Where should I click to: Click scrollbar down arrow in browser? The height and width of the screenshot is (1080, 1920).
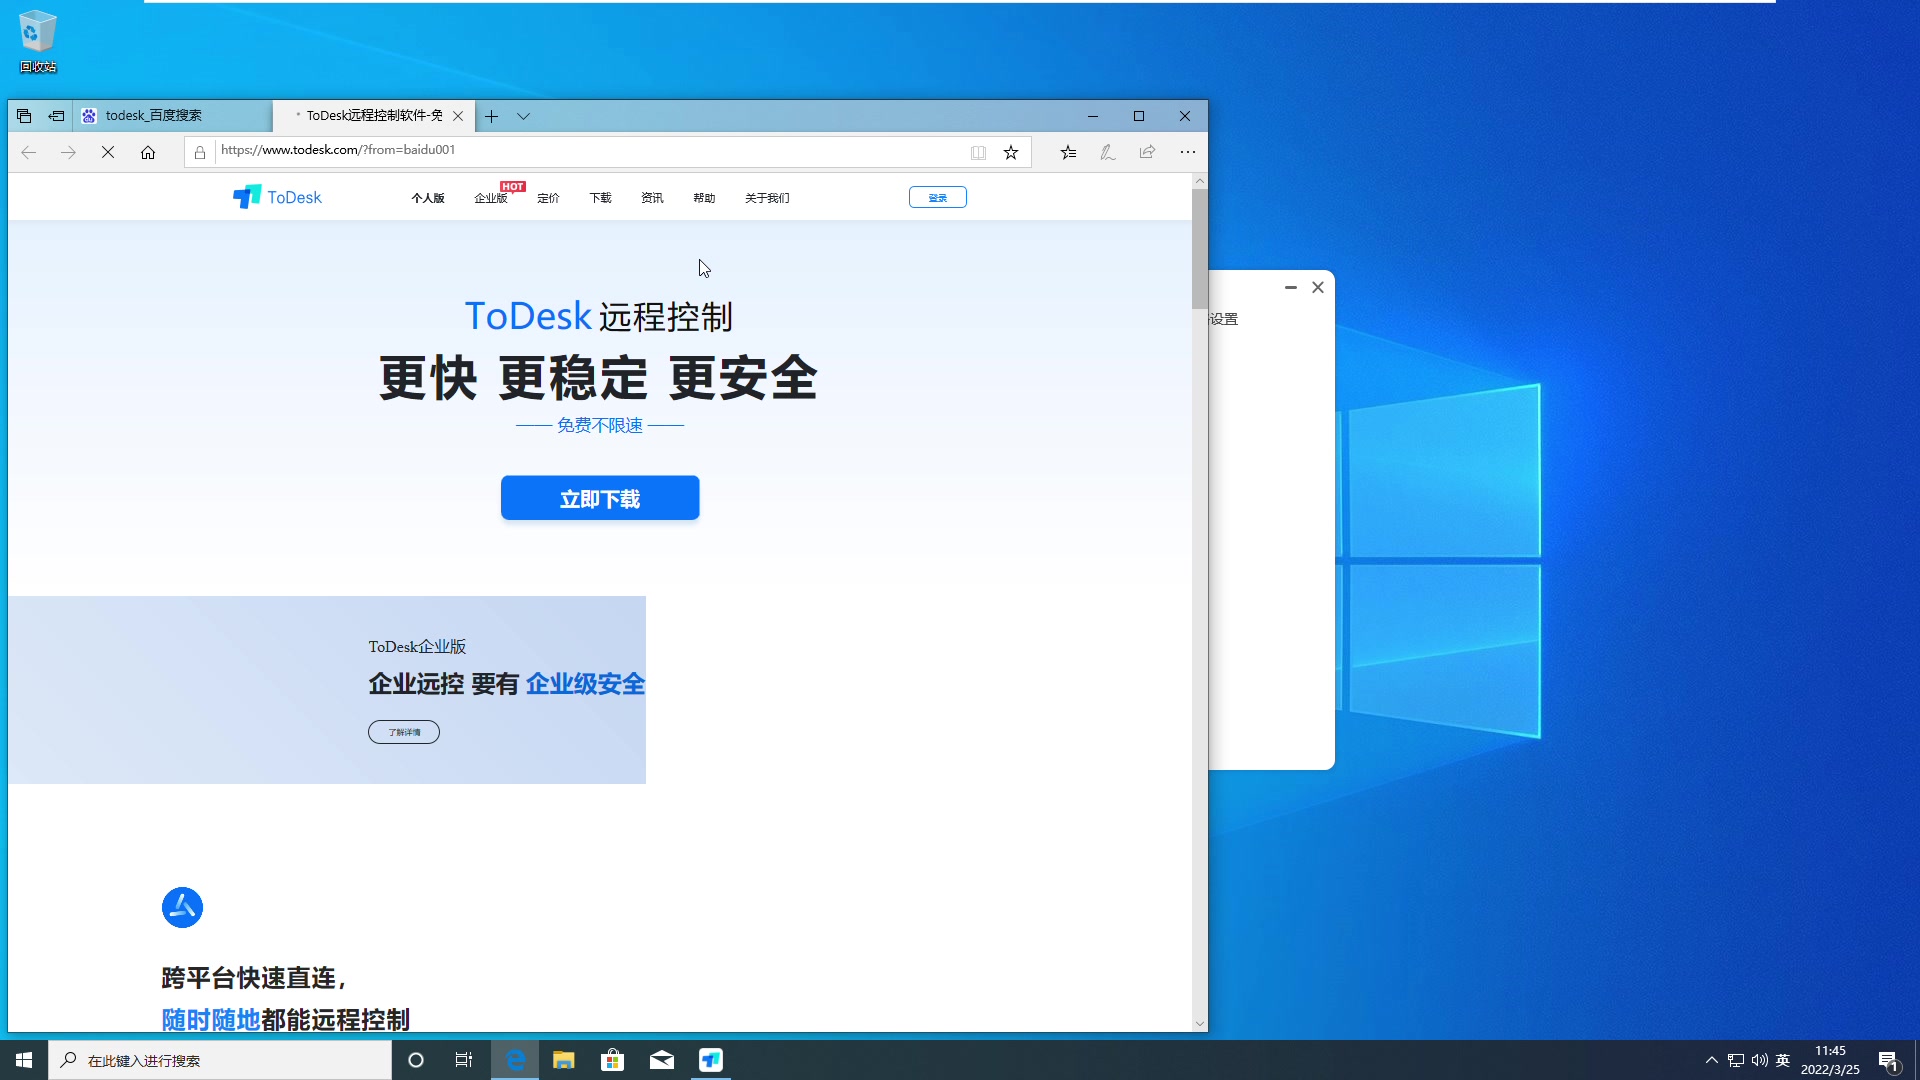(1199, 1023)
